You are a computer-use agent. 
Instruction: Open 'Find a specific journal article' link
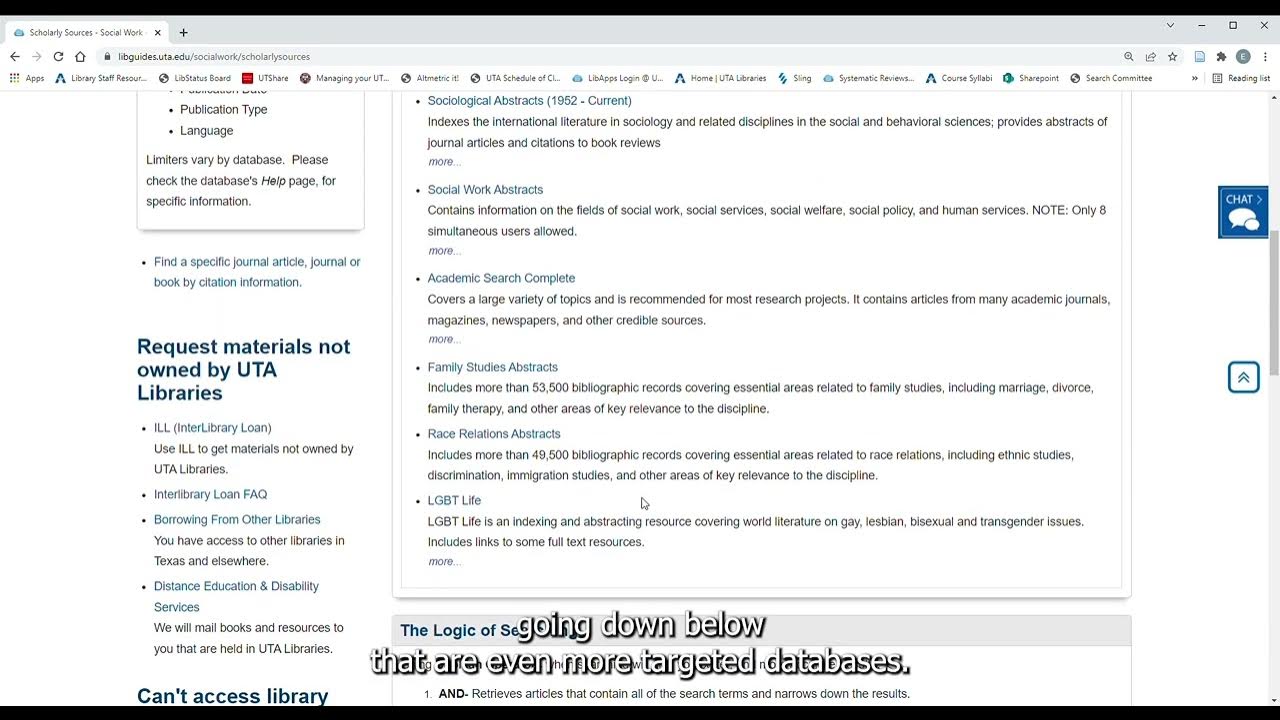[257, 272]
